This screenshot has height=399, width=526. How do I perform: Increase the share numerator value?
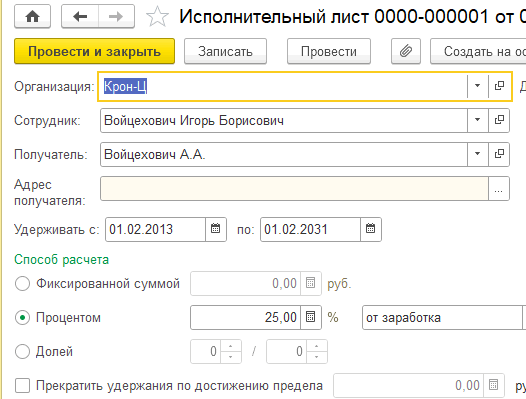click(230, 346)
